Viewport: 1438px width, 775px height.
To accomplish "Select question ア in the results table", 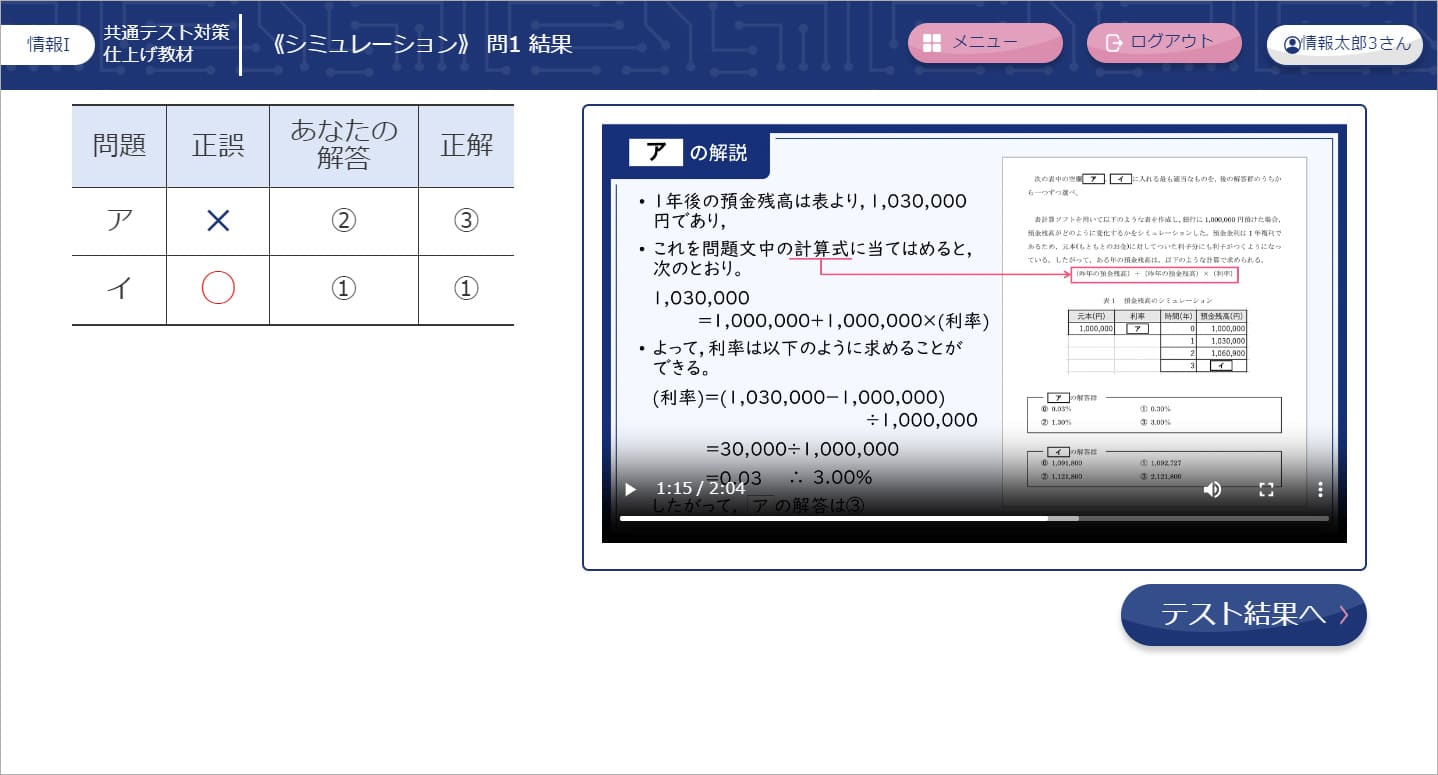I will pyautogui.click(x=119, y=221).
